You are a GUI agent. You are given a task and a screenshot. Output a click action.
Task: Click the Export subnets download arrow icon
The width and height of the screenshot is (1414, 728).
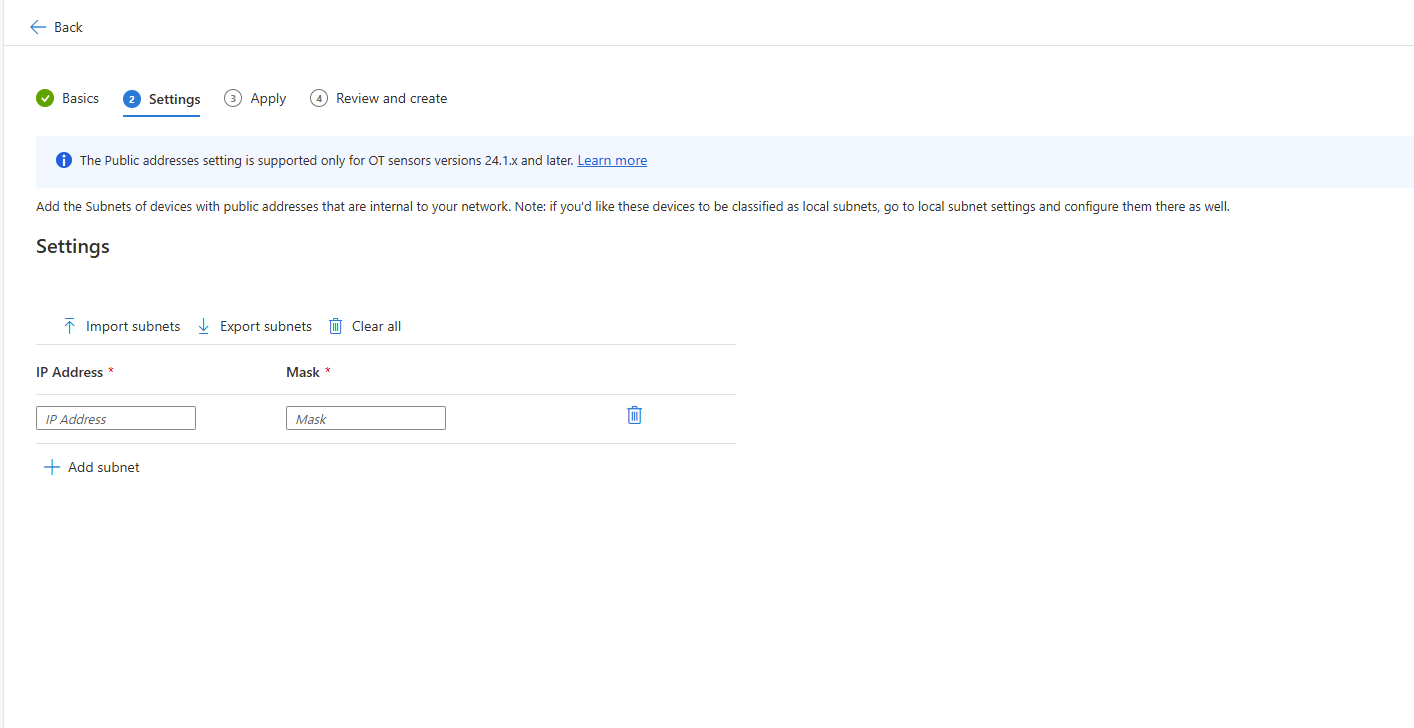(x=204, y=326)
